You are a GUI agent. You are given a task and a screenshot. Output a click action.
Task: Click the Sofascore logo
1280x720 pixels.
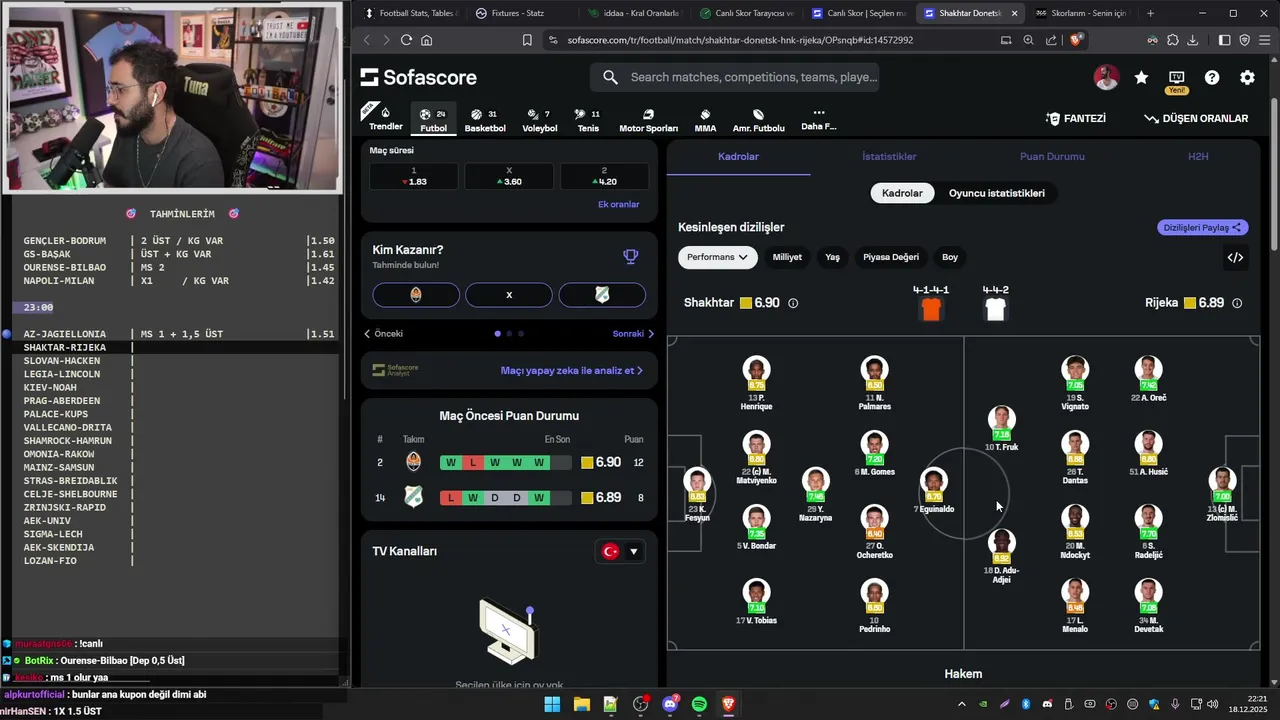[x=418, y=78]
